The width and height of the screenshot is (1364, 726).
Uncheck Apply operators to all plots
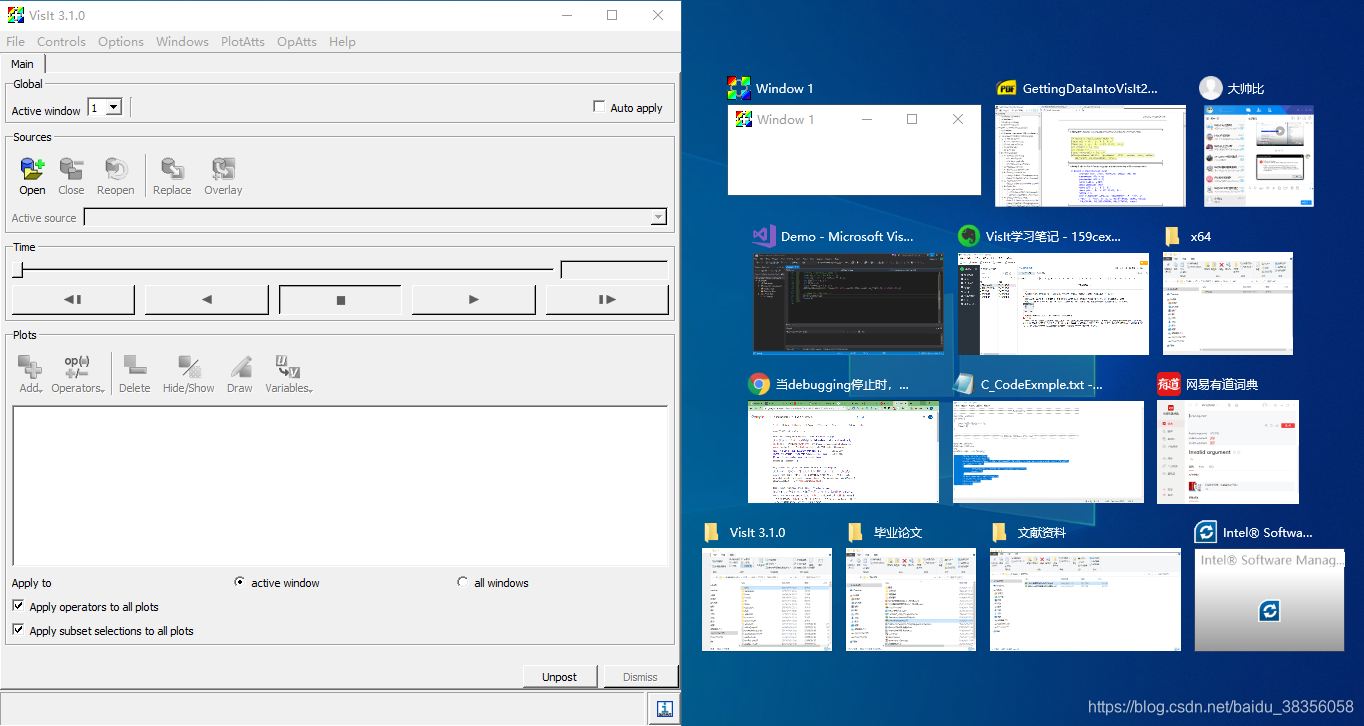[x=17, y=606]
